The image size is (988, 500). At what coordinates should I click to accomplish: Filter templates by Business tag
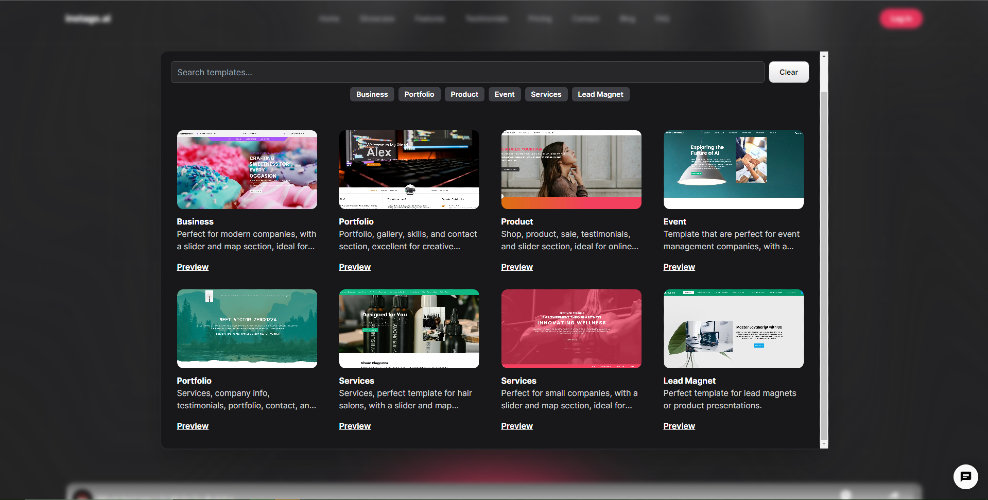[x=372, y=94]
